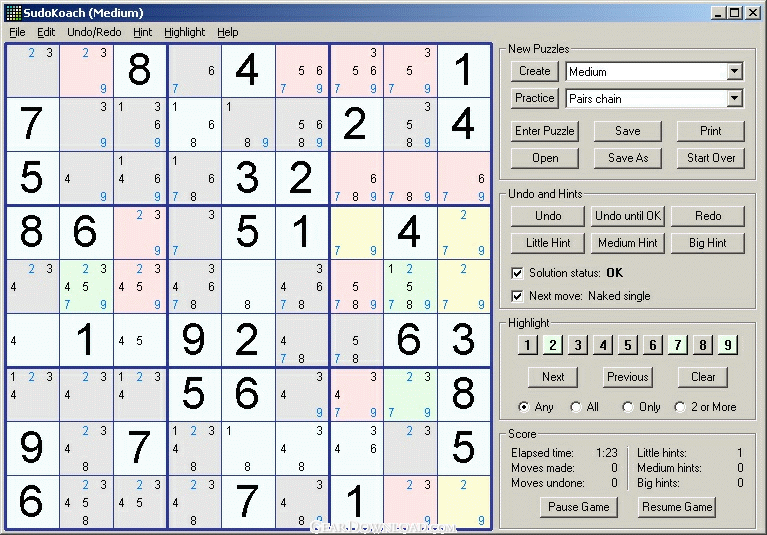
Task: Click the Practice button
Action: [x=535, y=98]
